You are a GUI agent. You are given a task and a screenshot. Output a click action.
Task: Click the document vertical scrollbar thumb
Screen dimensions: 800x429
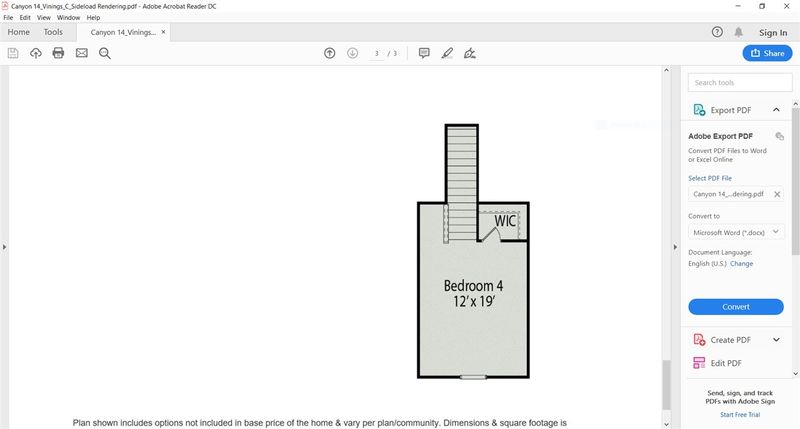pos(666,385)
